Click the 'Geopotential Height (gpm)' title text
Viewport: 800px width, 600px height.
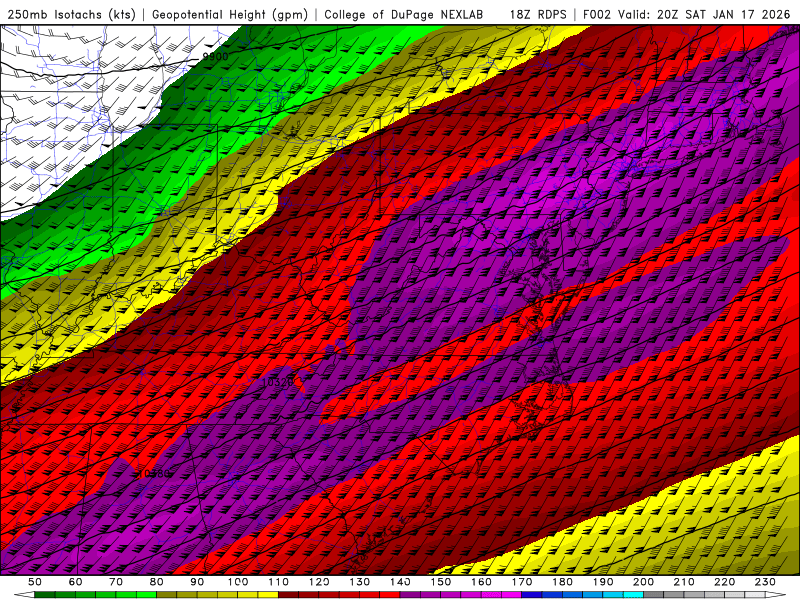click(230, 15)
